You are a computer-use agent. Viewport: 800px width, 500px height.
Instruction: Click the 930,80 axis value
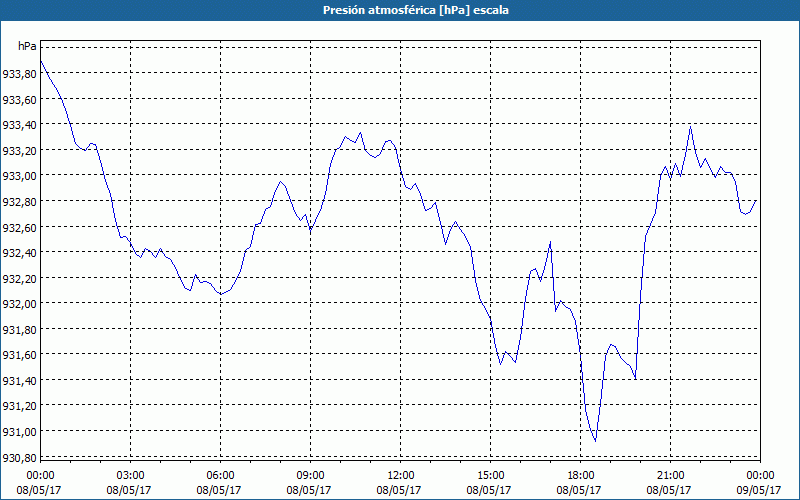(19, 458)
